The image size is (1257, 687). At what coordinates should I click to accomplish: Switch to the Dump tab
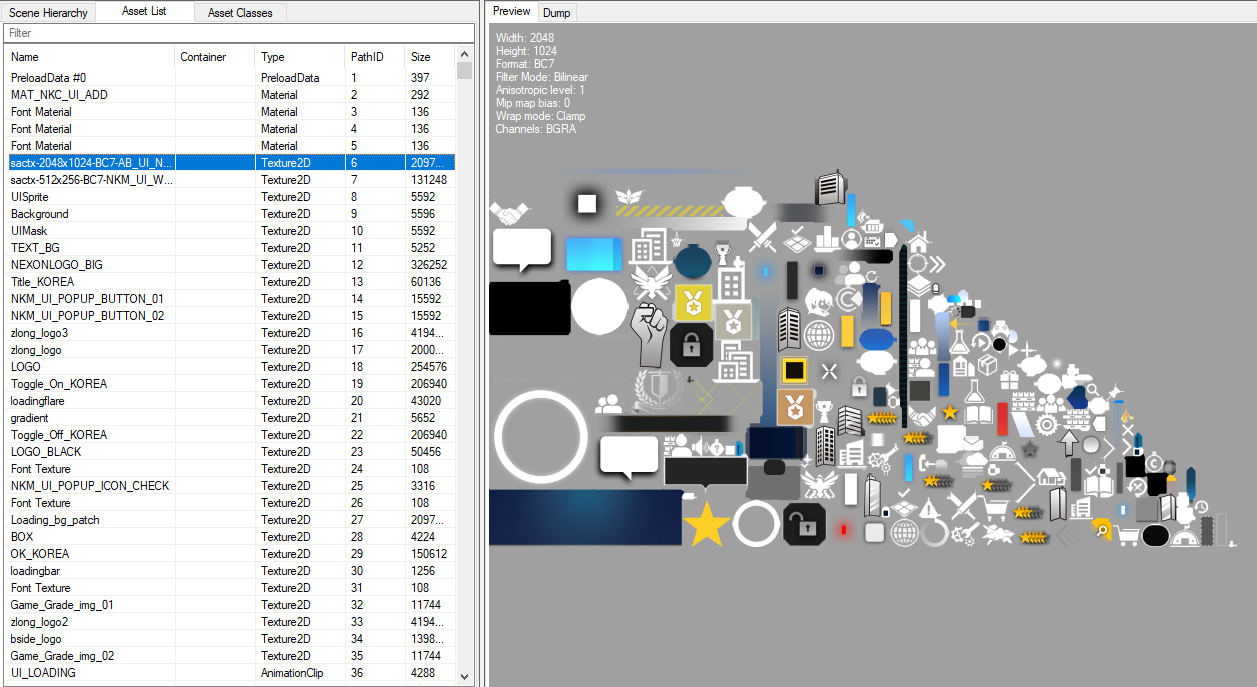point(556,12)
